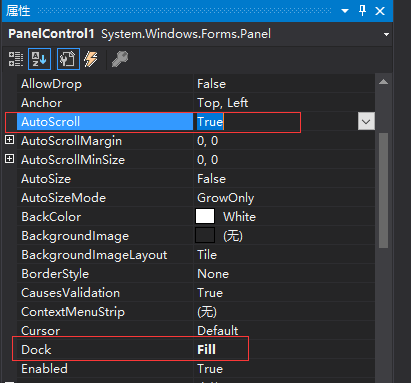Open the panel window position dropdown arrow

345,11
